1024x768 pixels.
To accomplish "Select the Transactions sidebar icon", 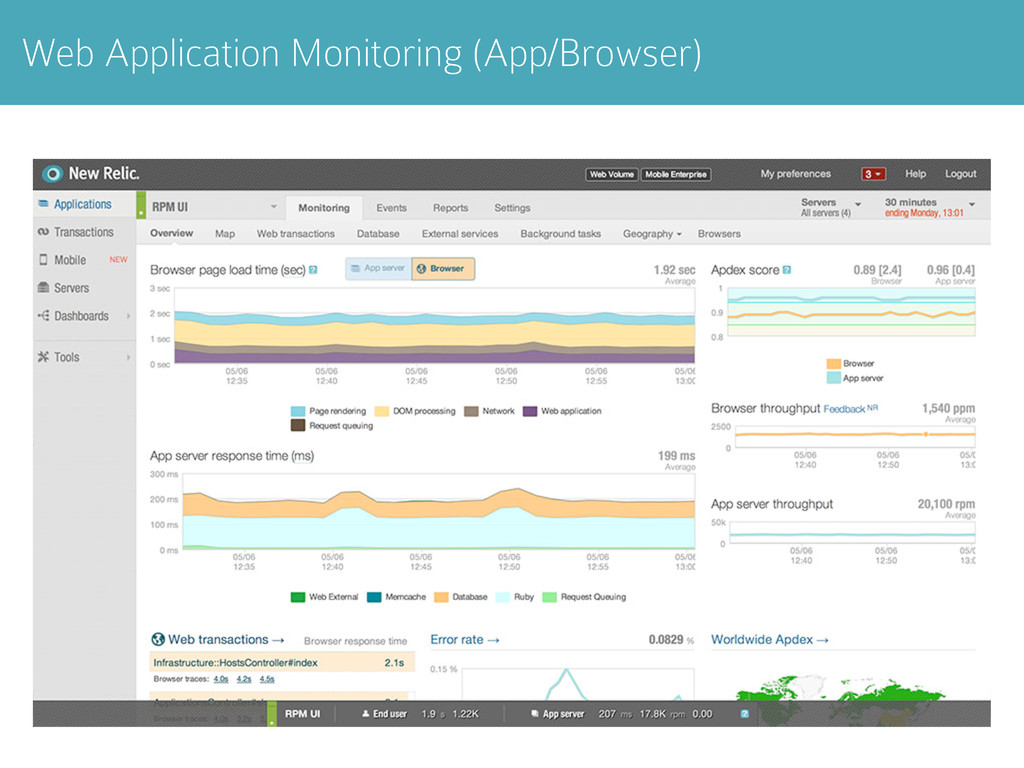I will [43, 232].
